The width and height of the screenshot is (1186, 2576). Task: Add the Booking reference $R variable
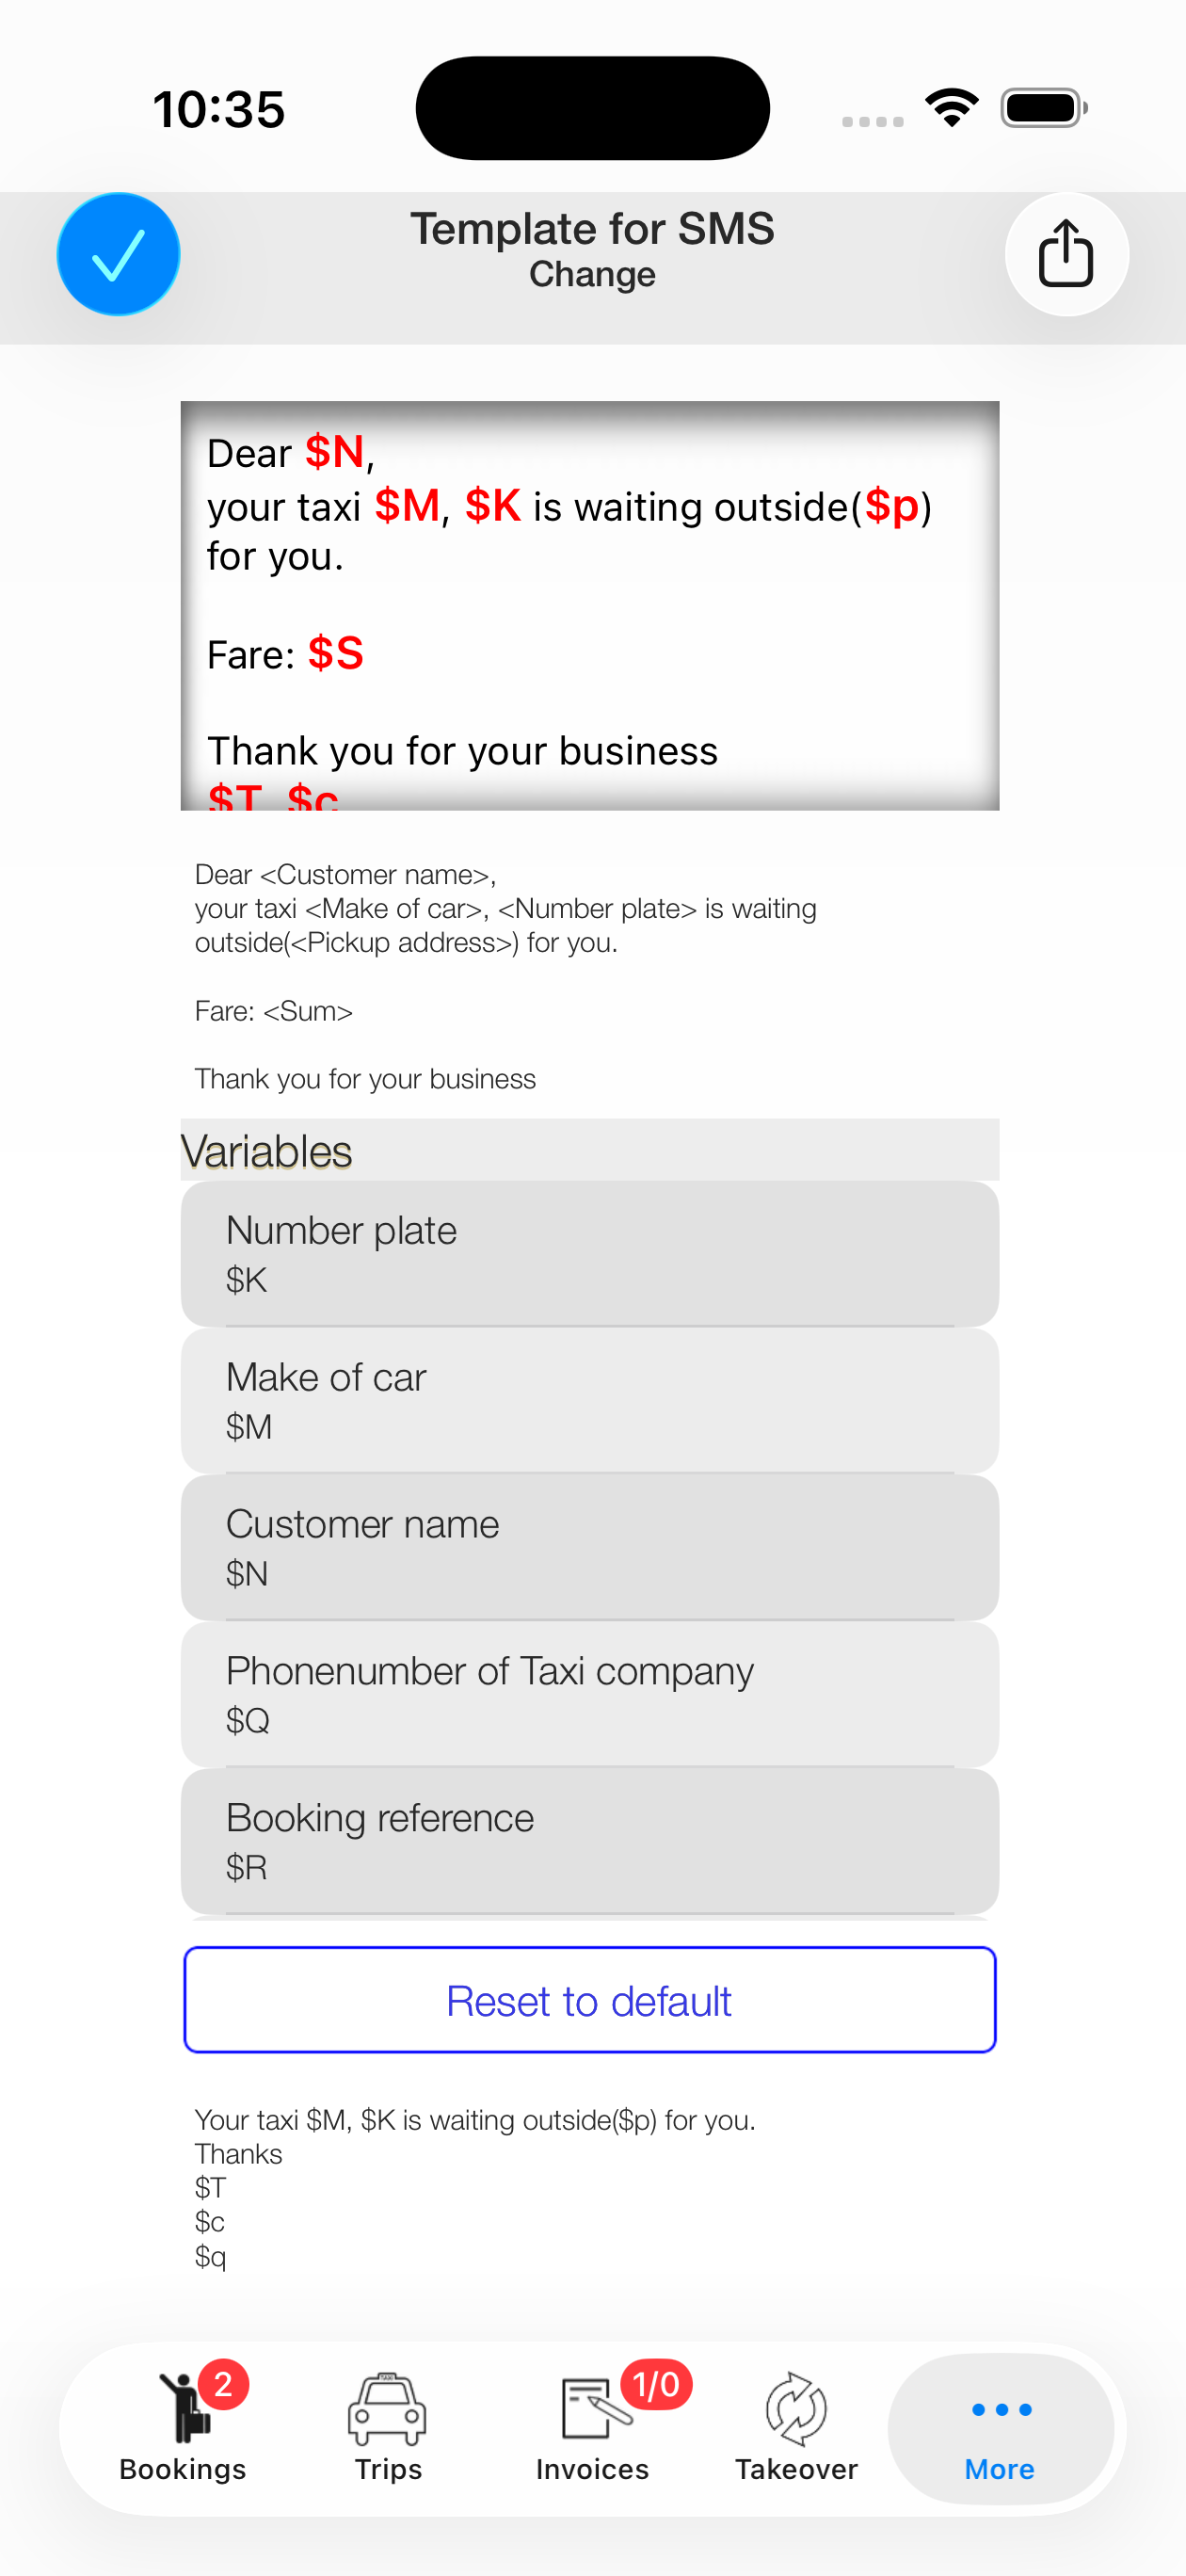pyautogui.click(x=590, y=1841)
